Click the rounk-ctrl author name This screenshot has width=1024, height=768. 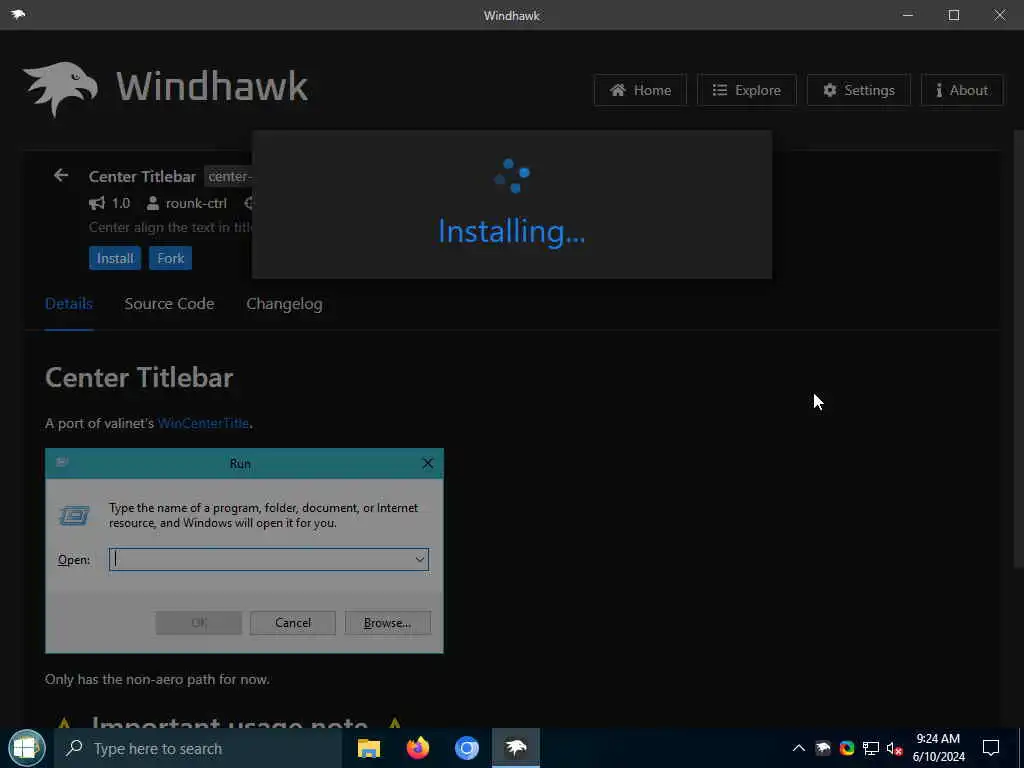point(196,203)
